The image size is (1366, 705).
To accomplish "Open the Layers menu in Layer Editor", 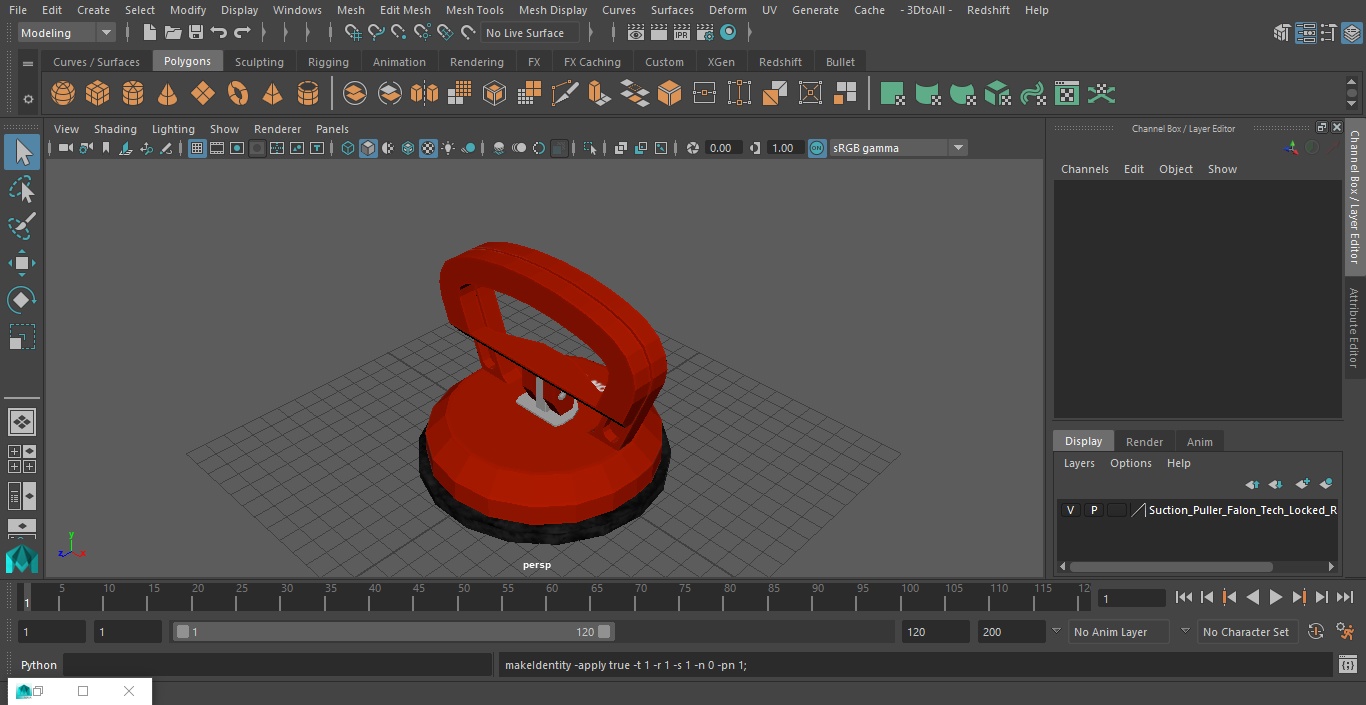I will pos(1078,463).
